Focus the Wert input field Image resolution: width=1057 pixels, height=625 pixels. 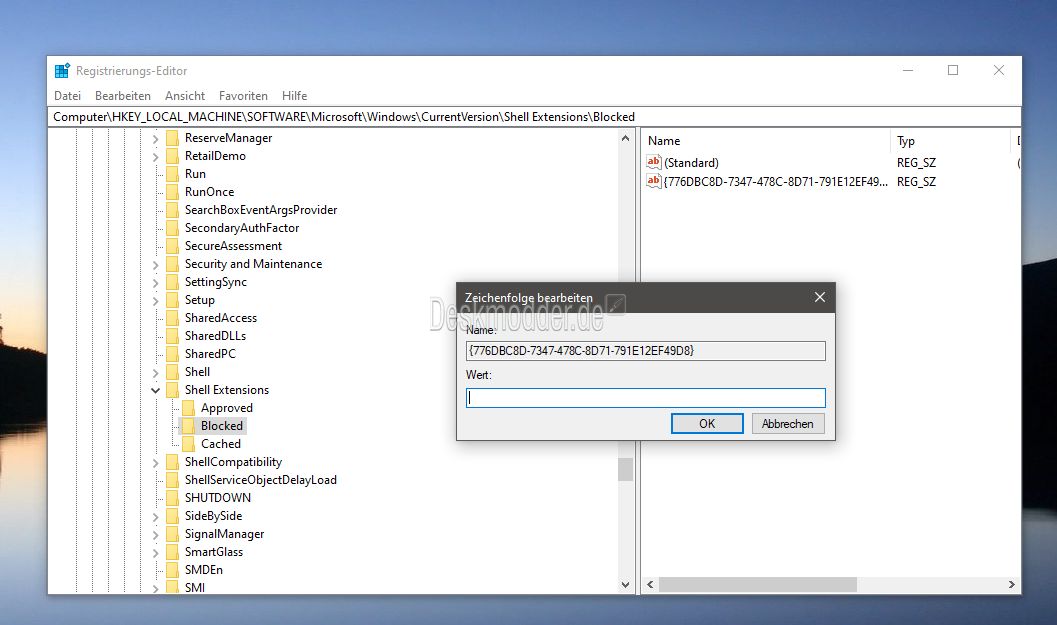tap(646, 398)
